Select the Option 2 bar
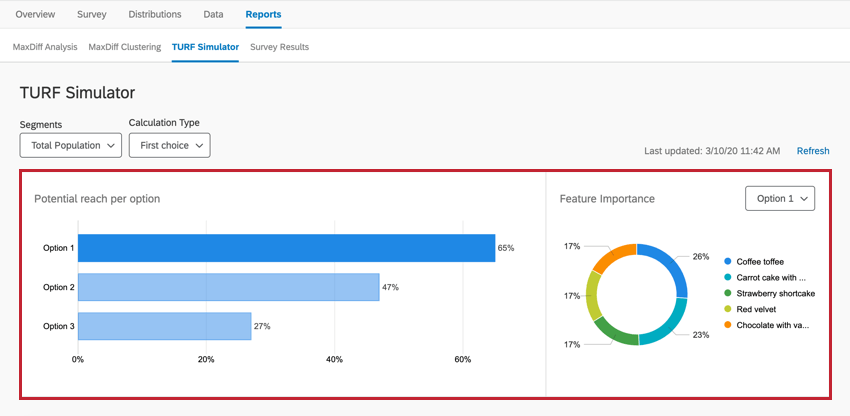The width and height of the screenshot is (850, 416). pyautogui.click(x=228, y=287)
